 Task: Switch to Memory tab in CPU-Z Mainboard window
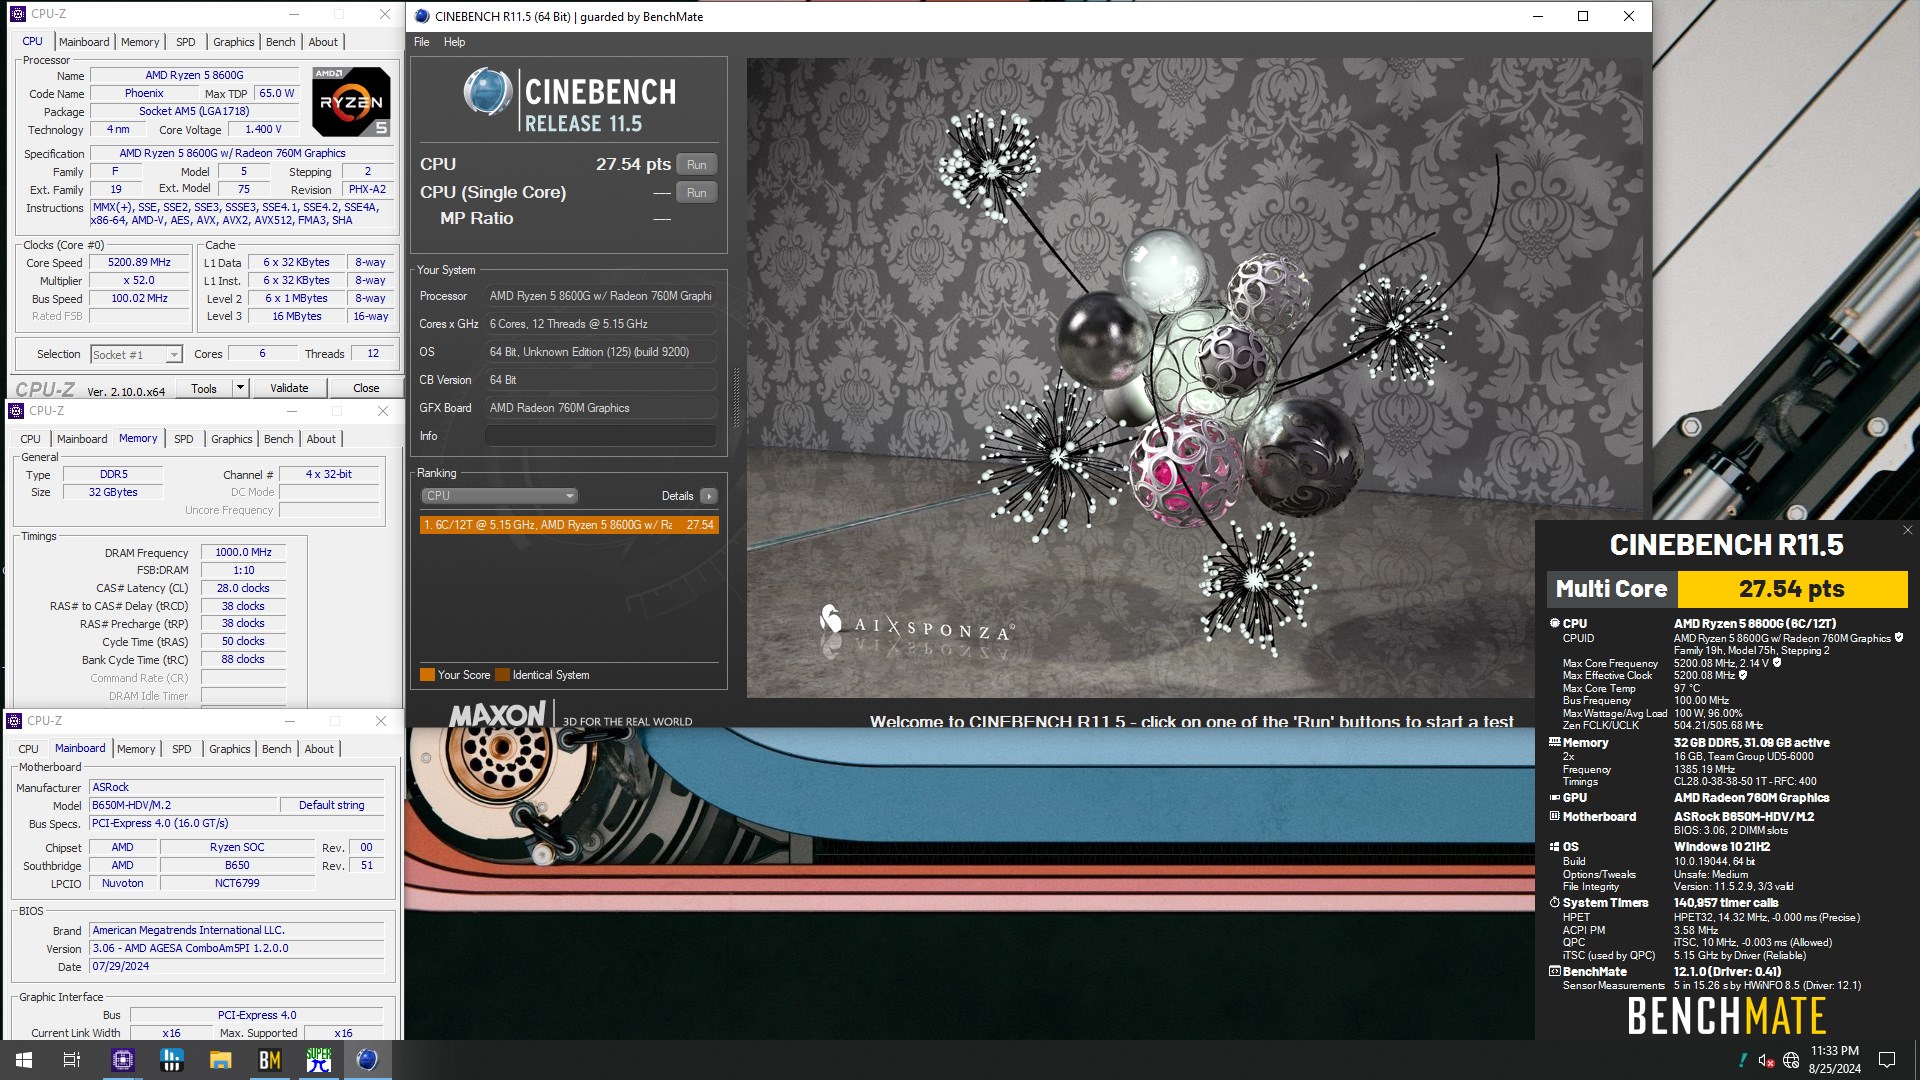136,749
